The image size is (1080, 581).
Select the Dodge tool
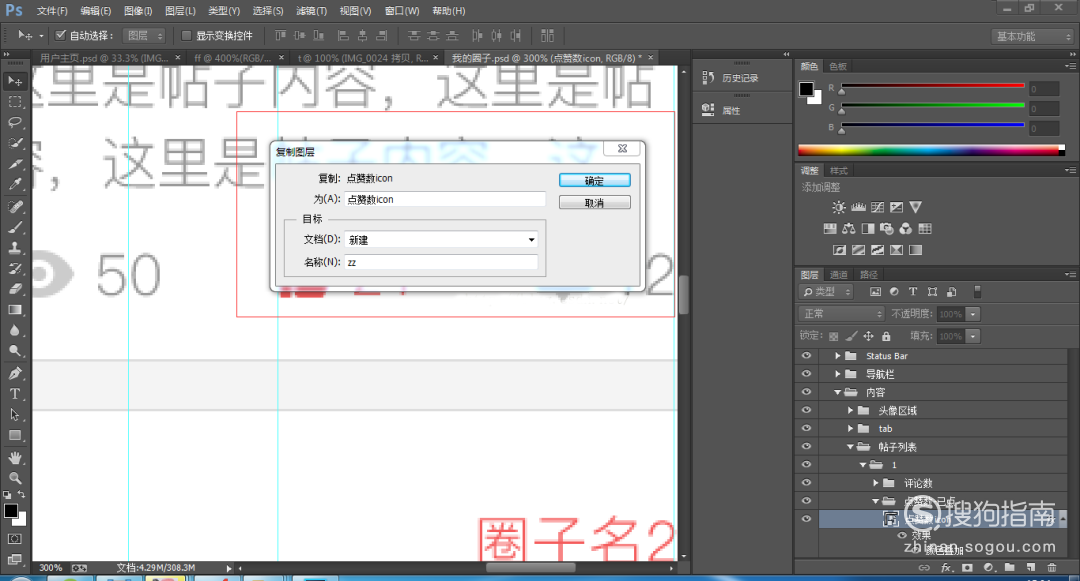14,351
